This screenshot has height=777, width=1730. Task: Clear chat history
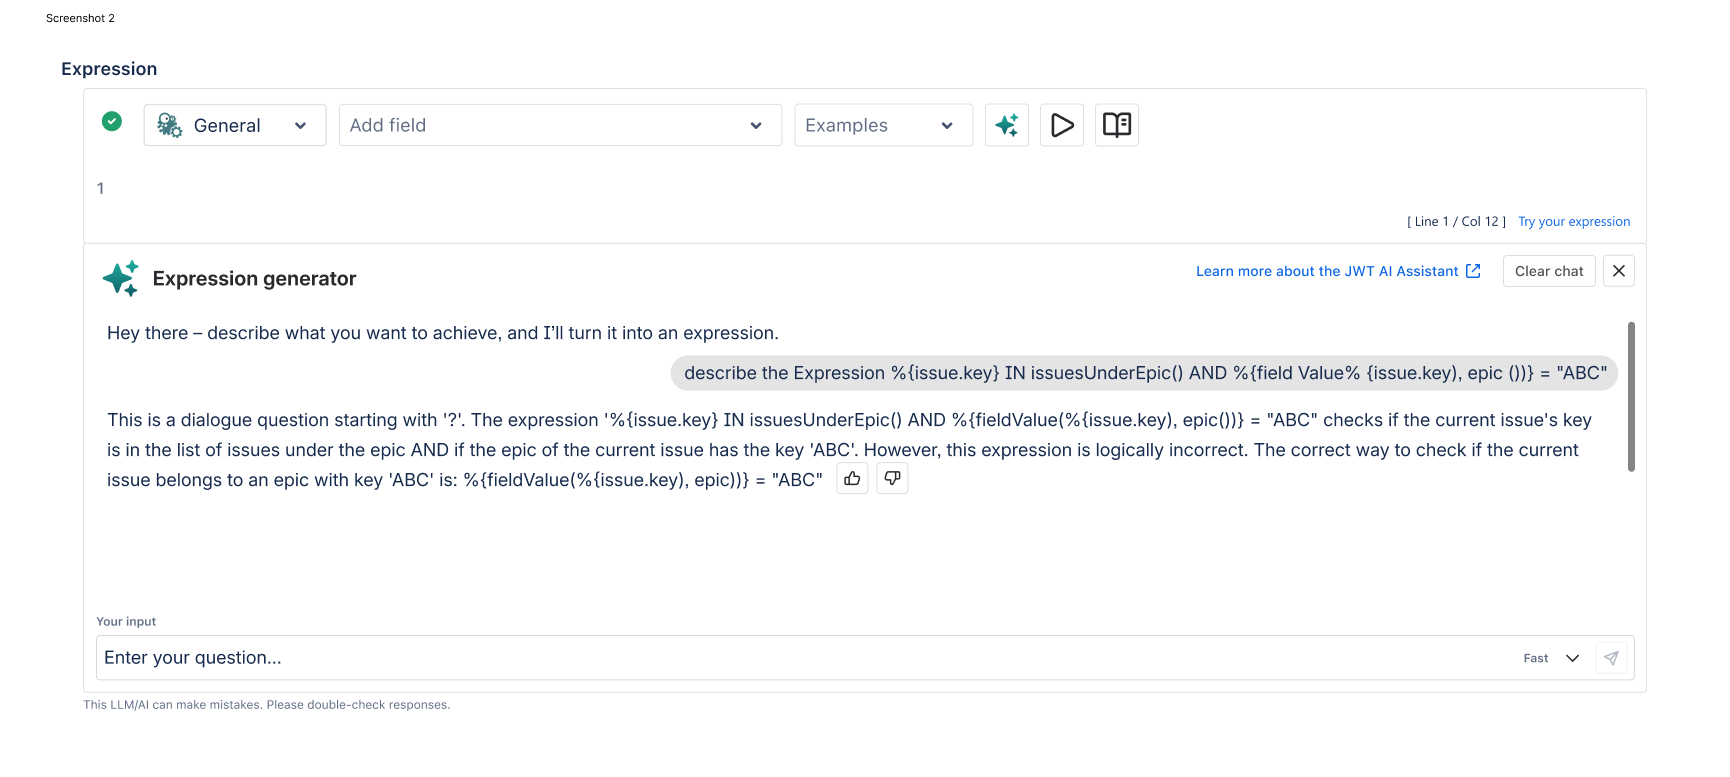1549,271
